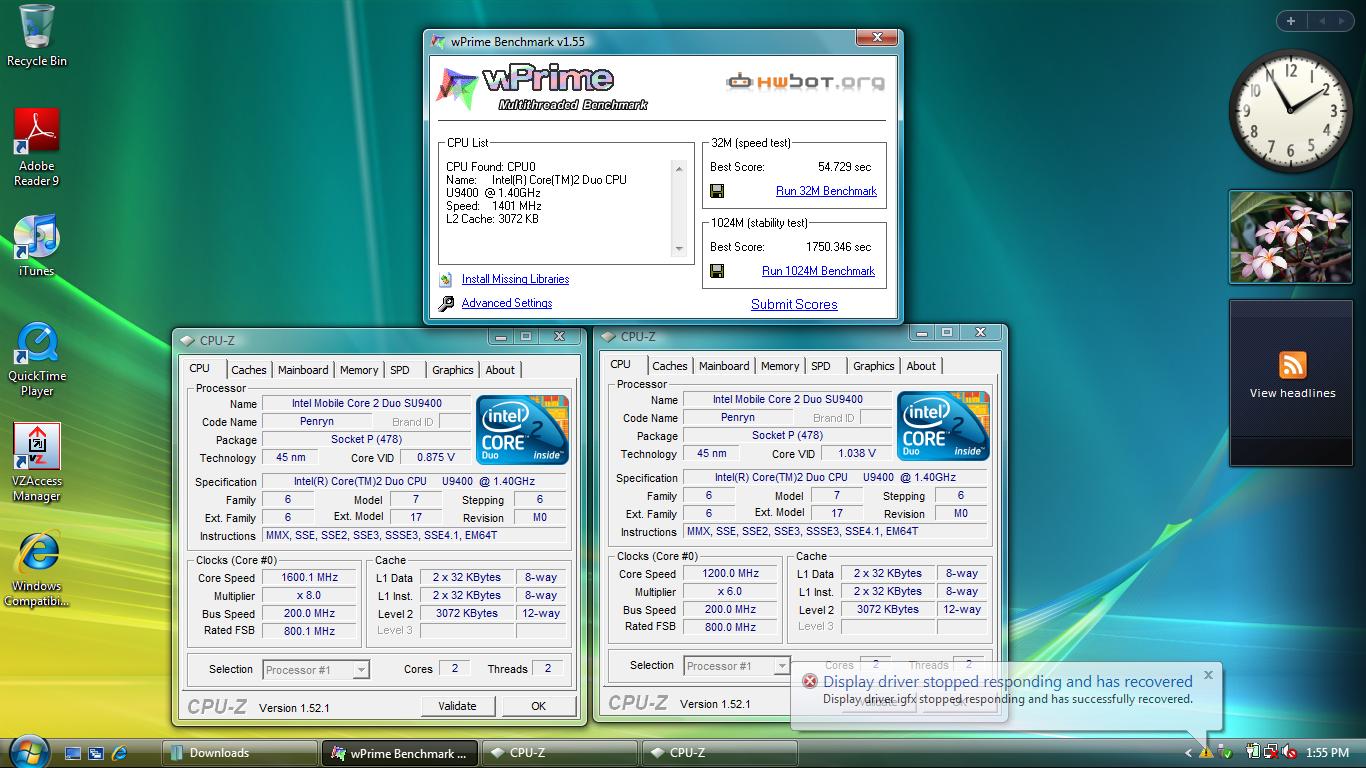Screen dimensions: 1366x768
Task: Switch to Caches tab in left CPU-Z
Action: [x=249, y=370]
